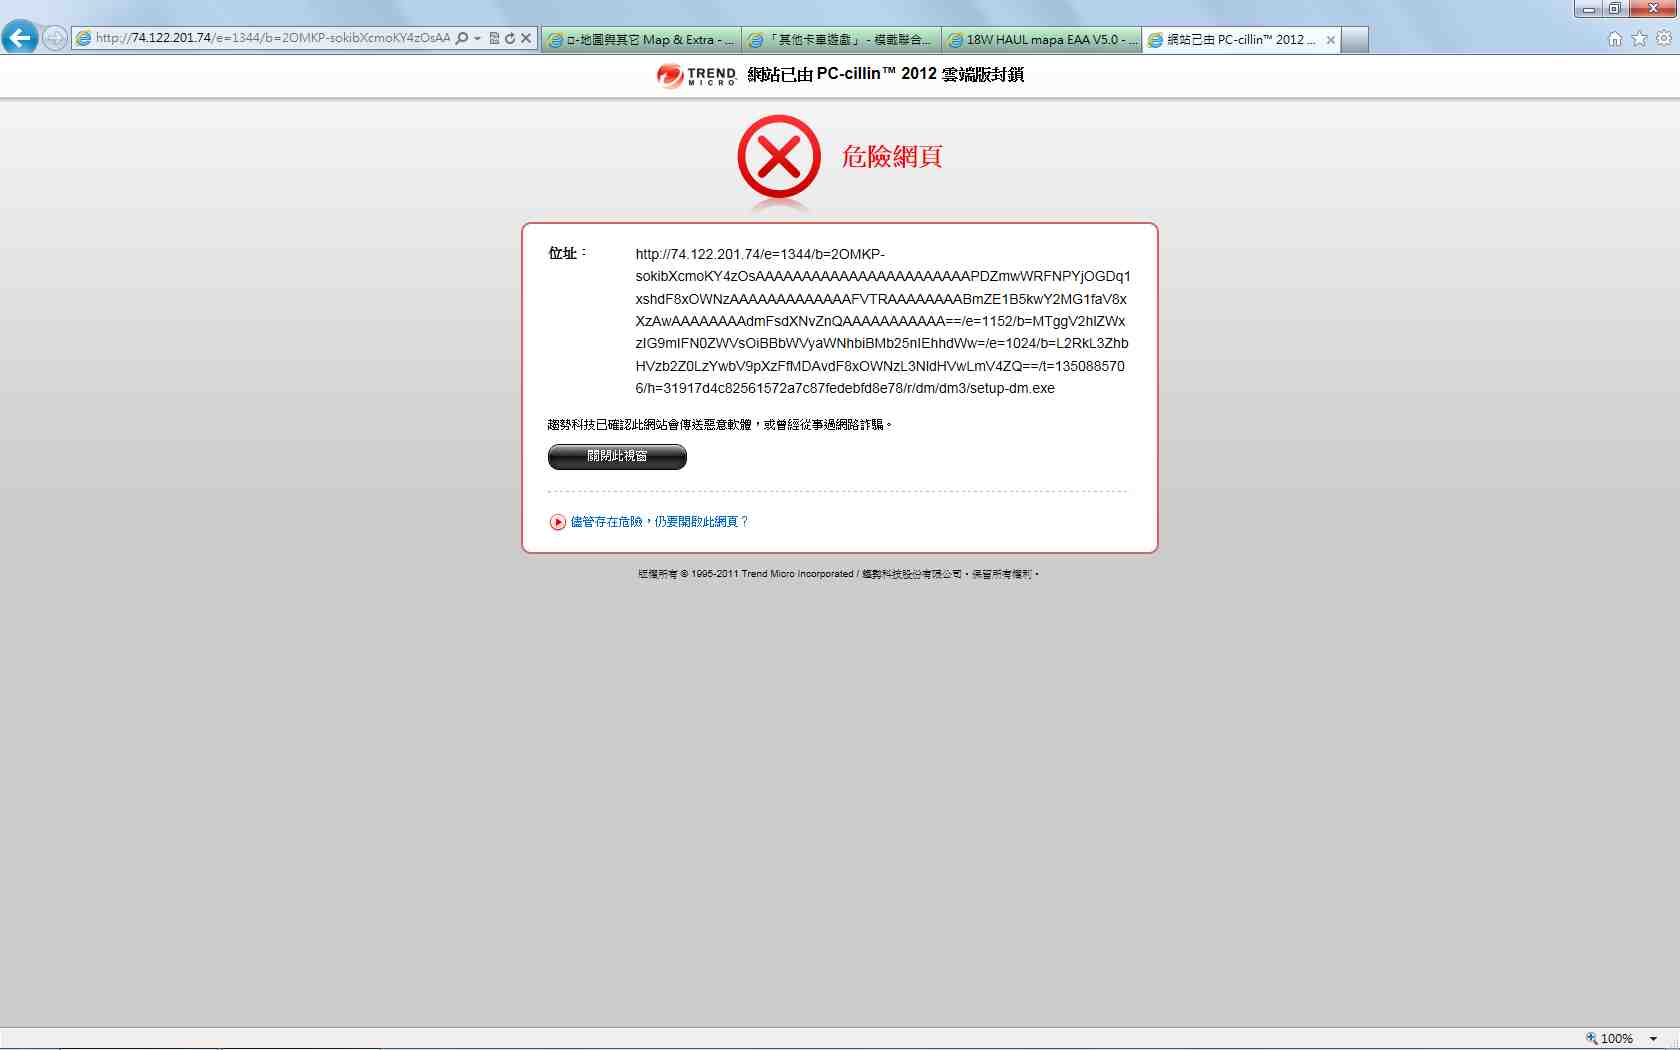Click the Compatibility View icon
The width and height of the screenshot is (1680, 1050).
tap(494, 38)
